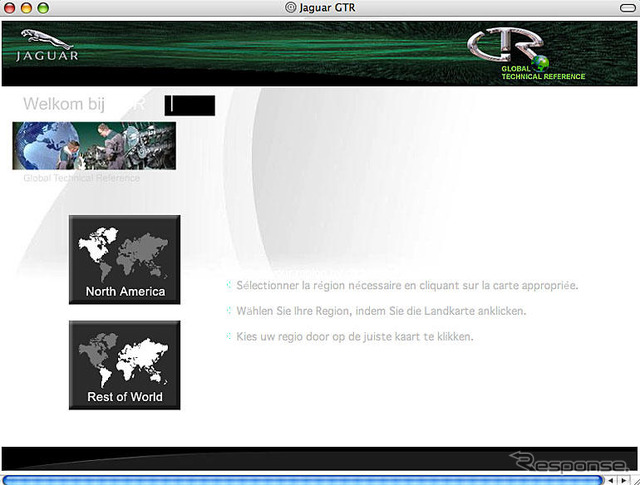
Task: Click the scroll left arrow
Action: tap(611, 481)
